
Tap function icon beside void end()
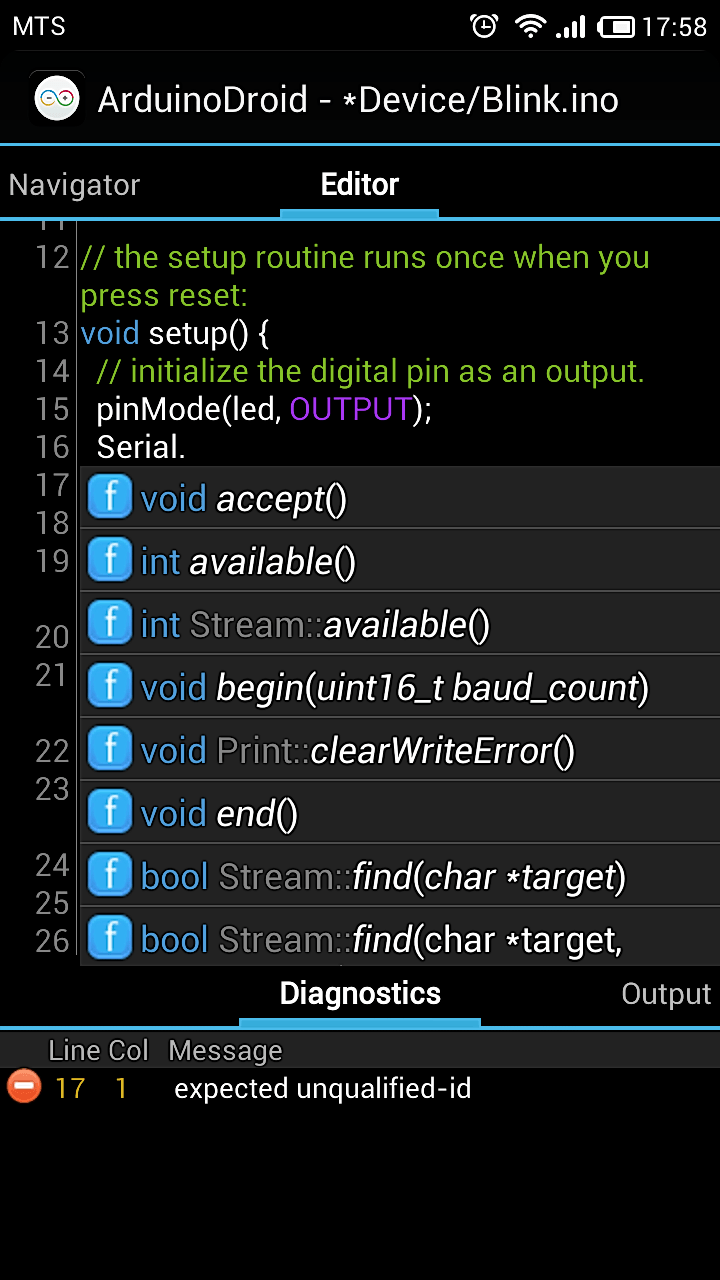click(110, 812)
